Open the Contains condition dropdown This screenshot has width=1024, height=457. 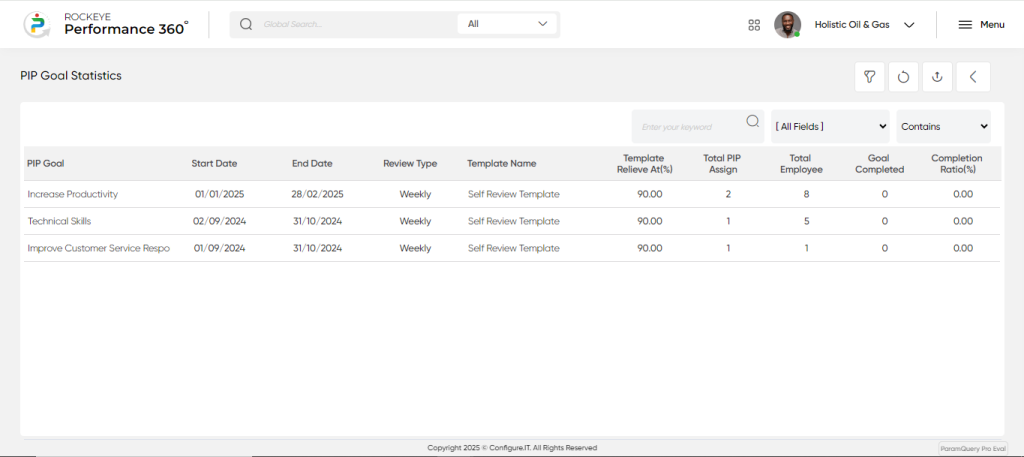[944, 127]
